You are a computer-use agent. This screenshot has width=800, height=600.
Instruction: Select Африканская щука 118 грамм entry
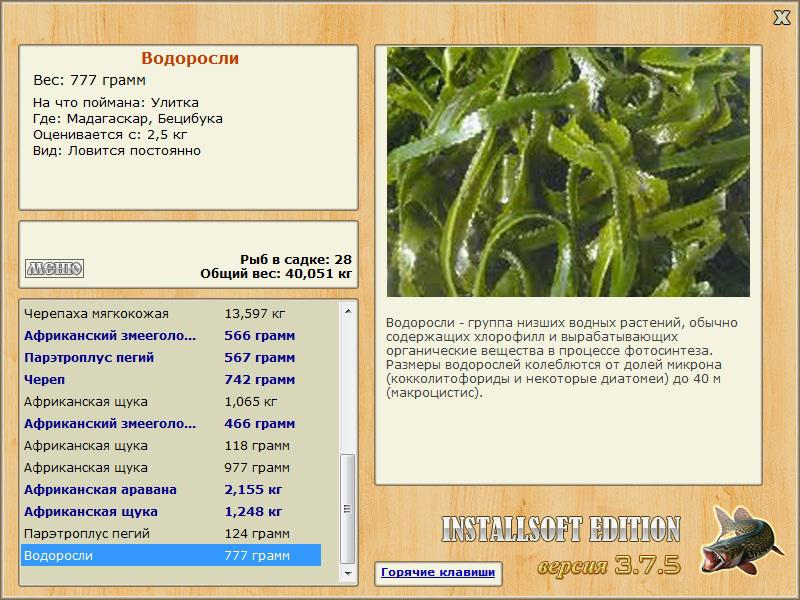171,445
